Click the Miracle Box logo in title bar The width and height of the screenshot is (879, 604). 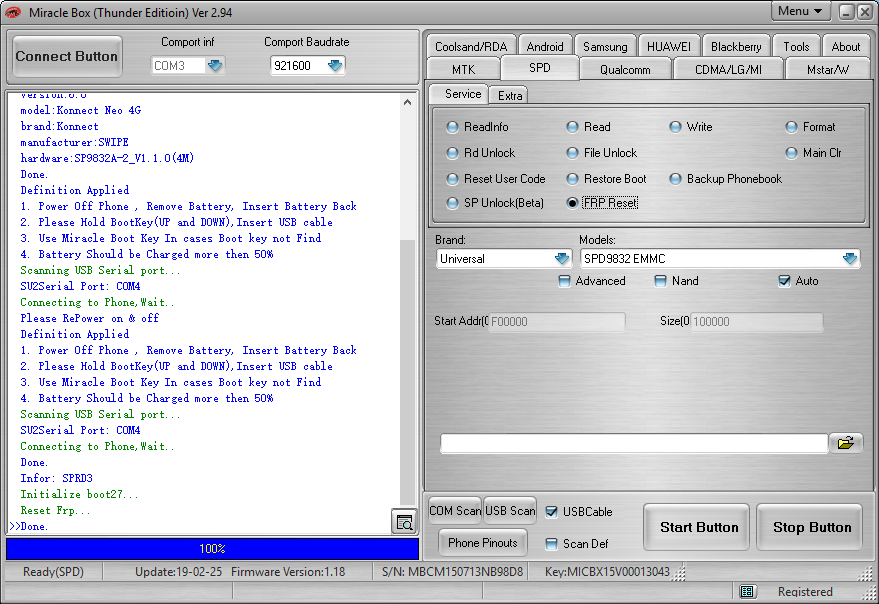click(13, 12)
